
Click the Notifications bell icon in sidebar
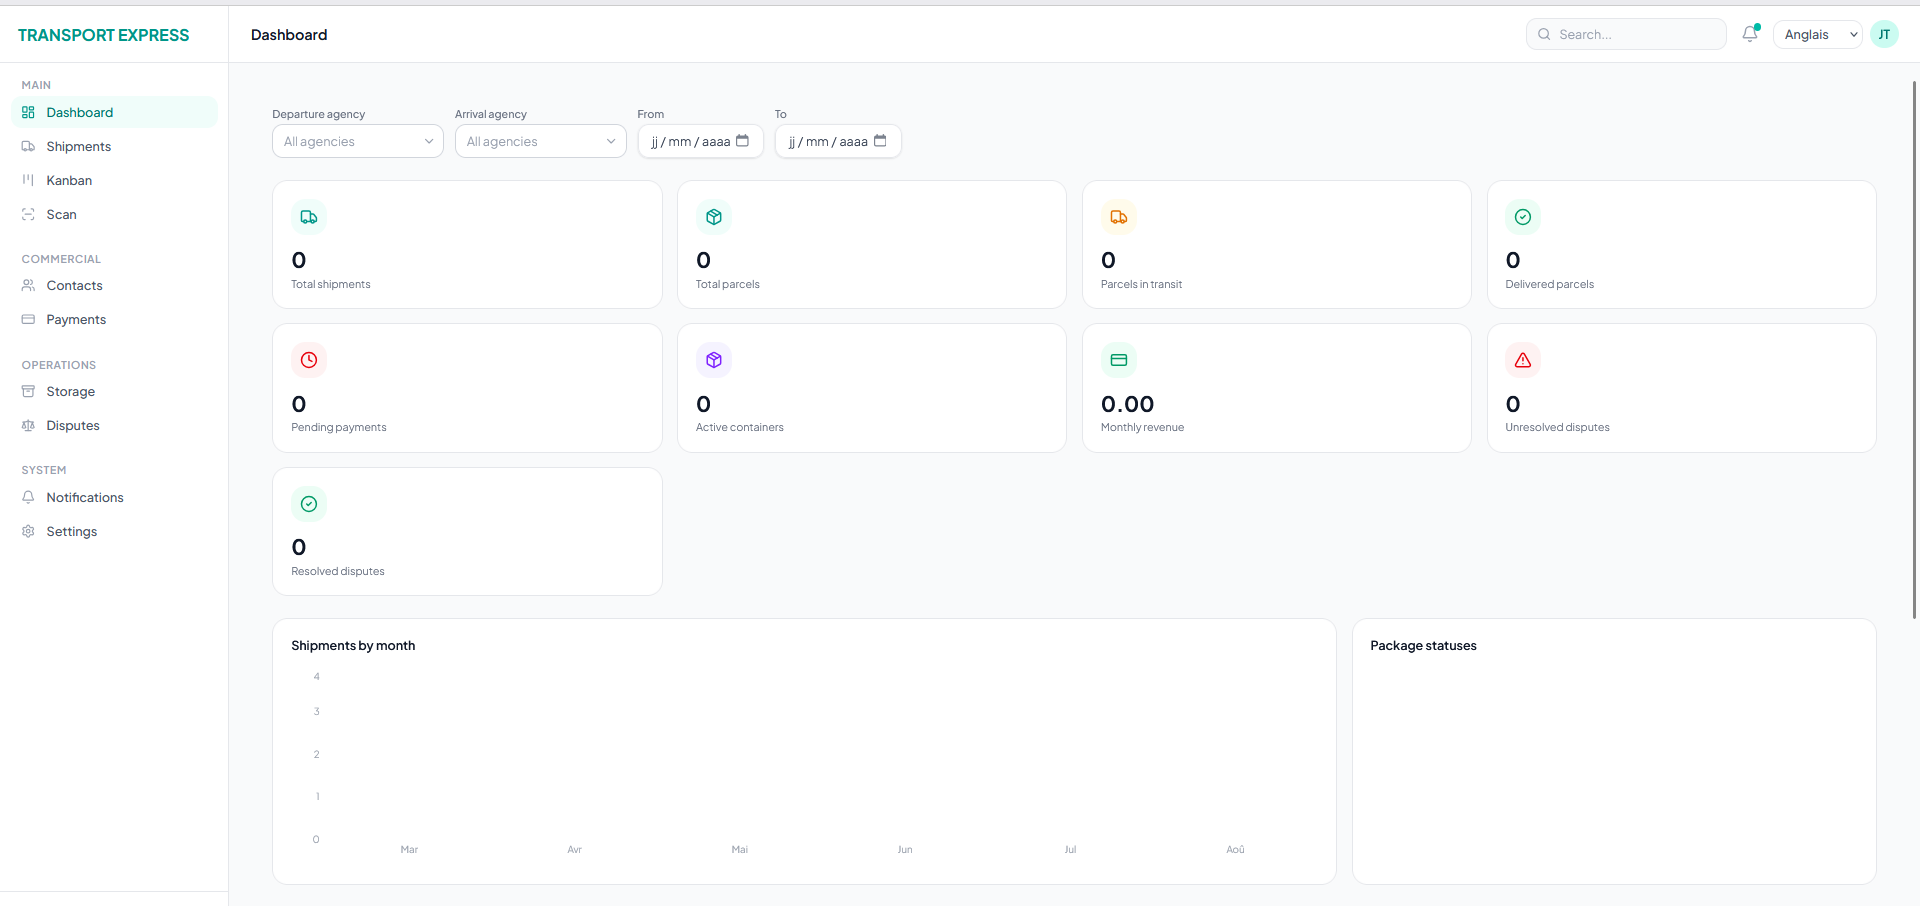28,497
